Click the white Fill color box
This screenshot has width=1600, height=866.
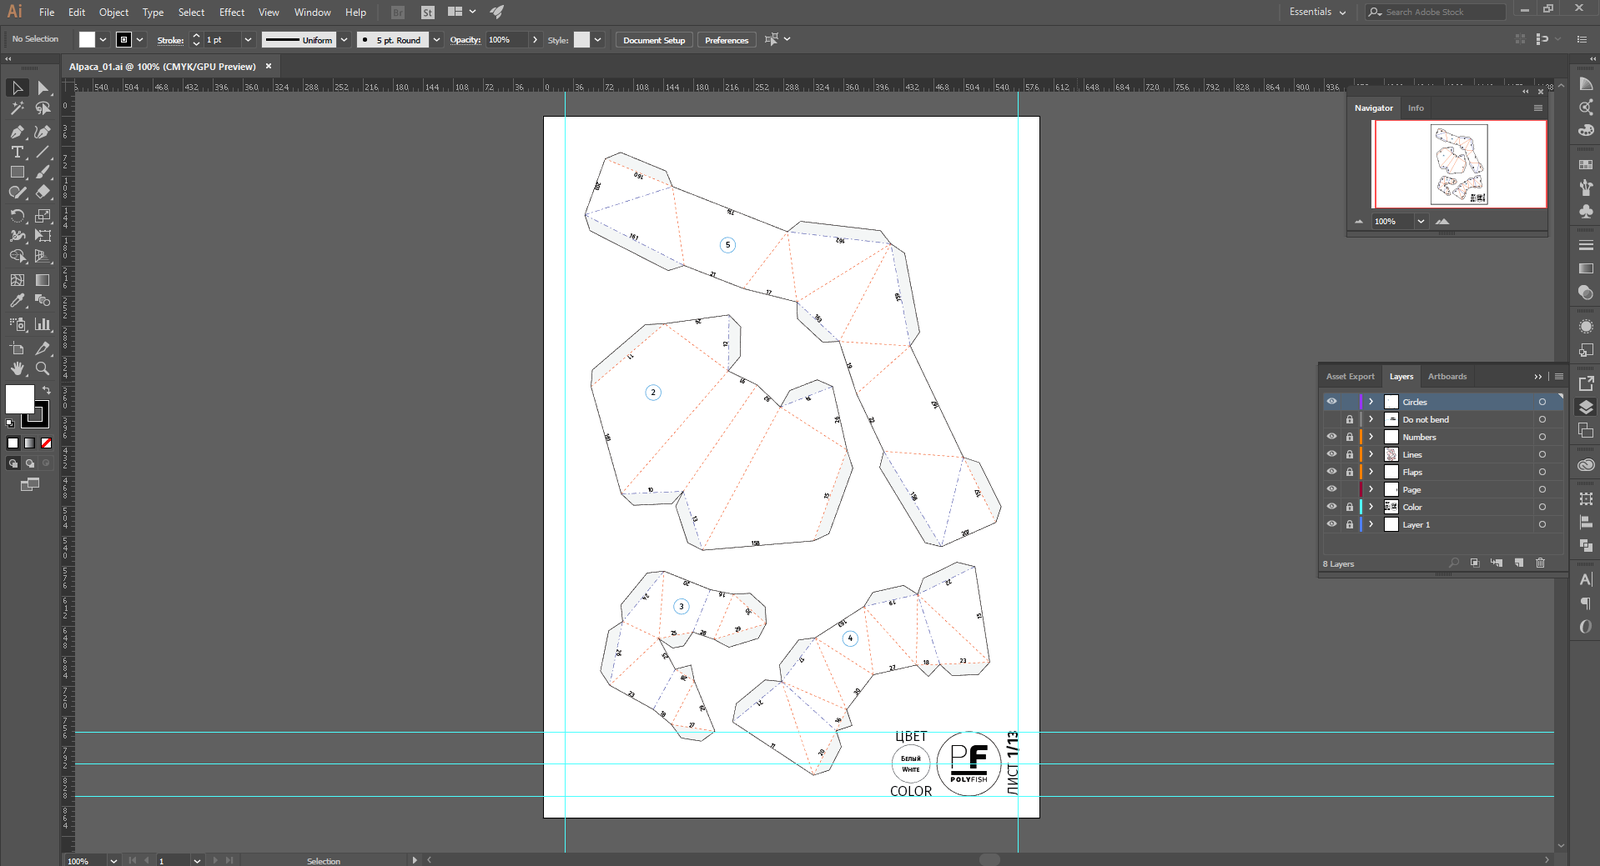20,398
